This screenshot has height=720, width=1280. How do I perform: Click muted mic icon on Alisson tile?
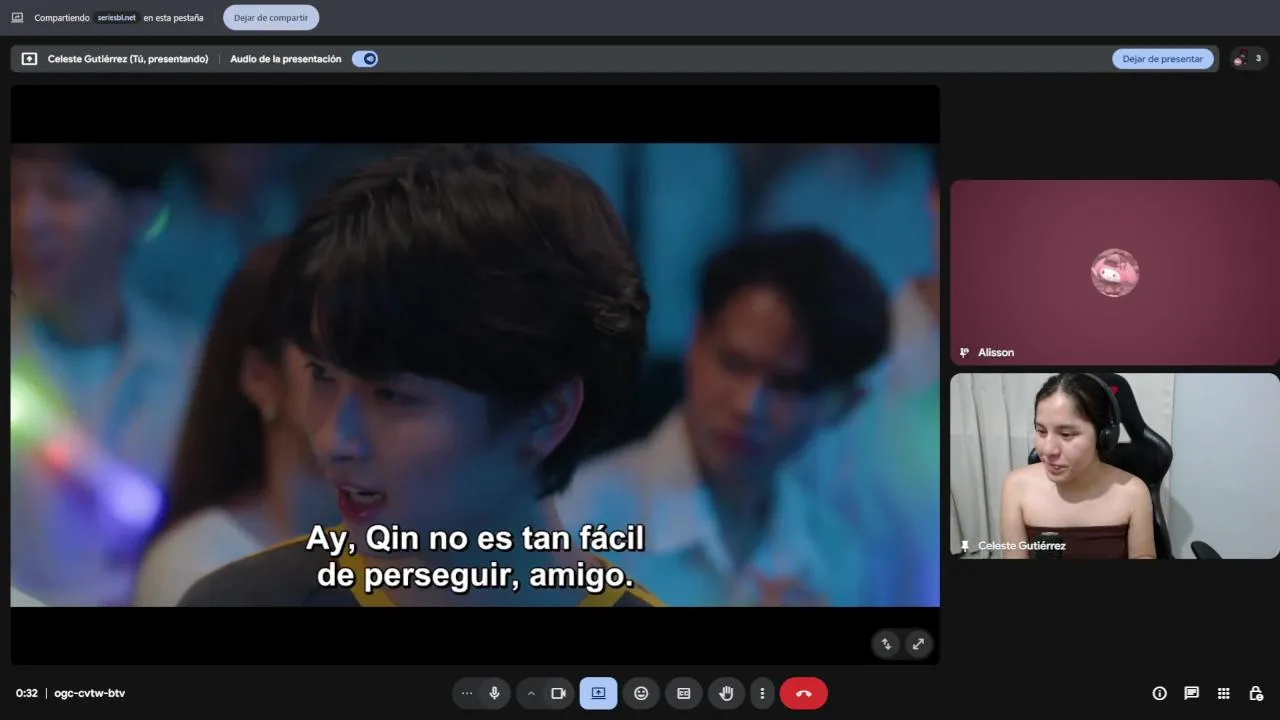point(965,352)
